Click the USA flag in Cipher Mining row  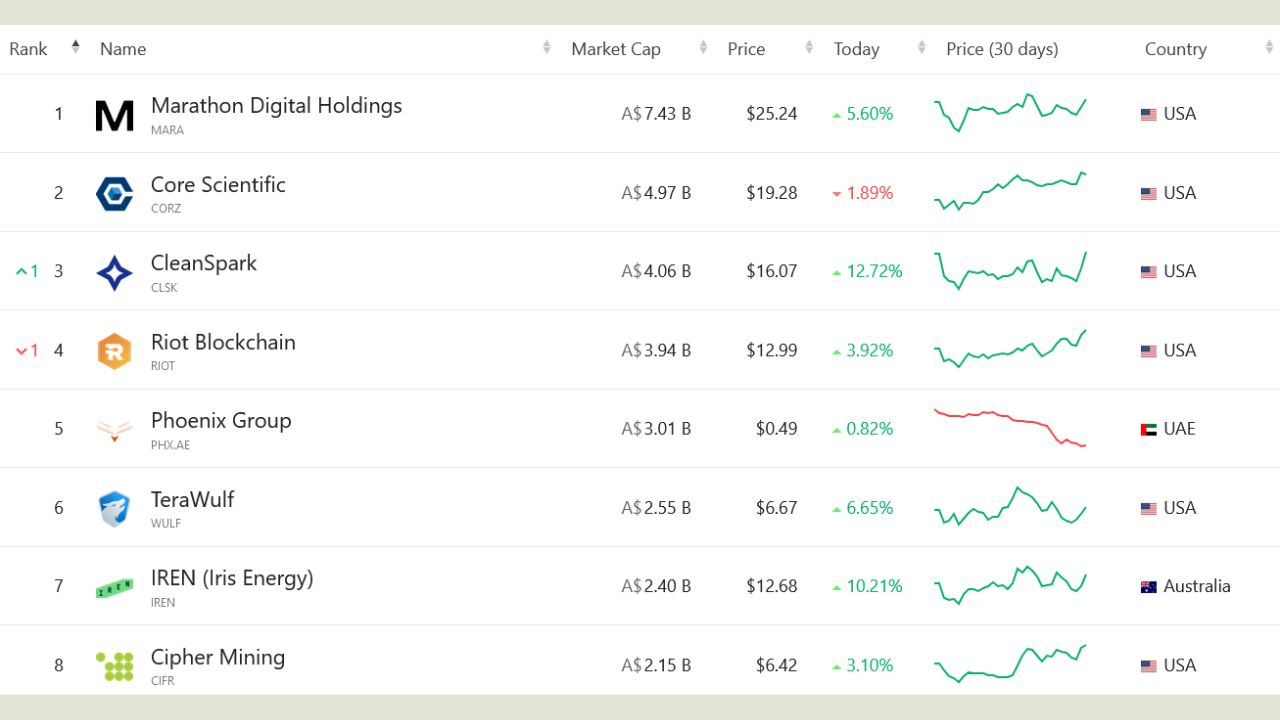tap(1149, 666)
